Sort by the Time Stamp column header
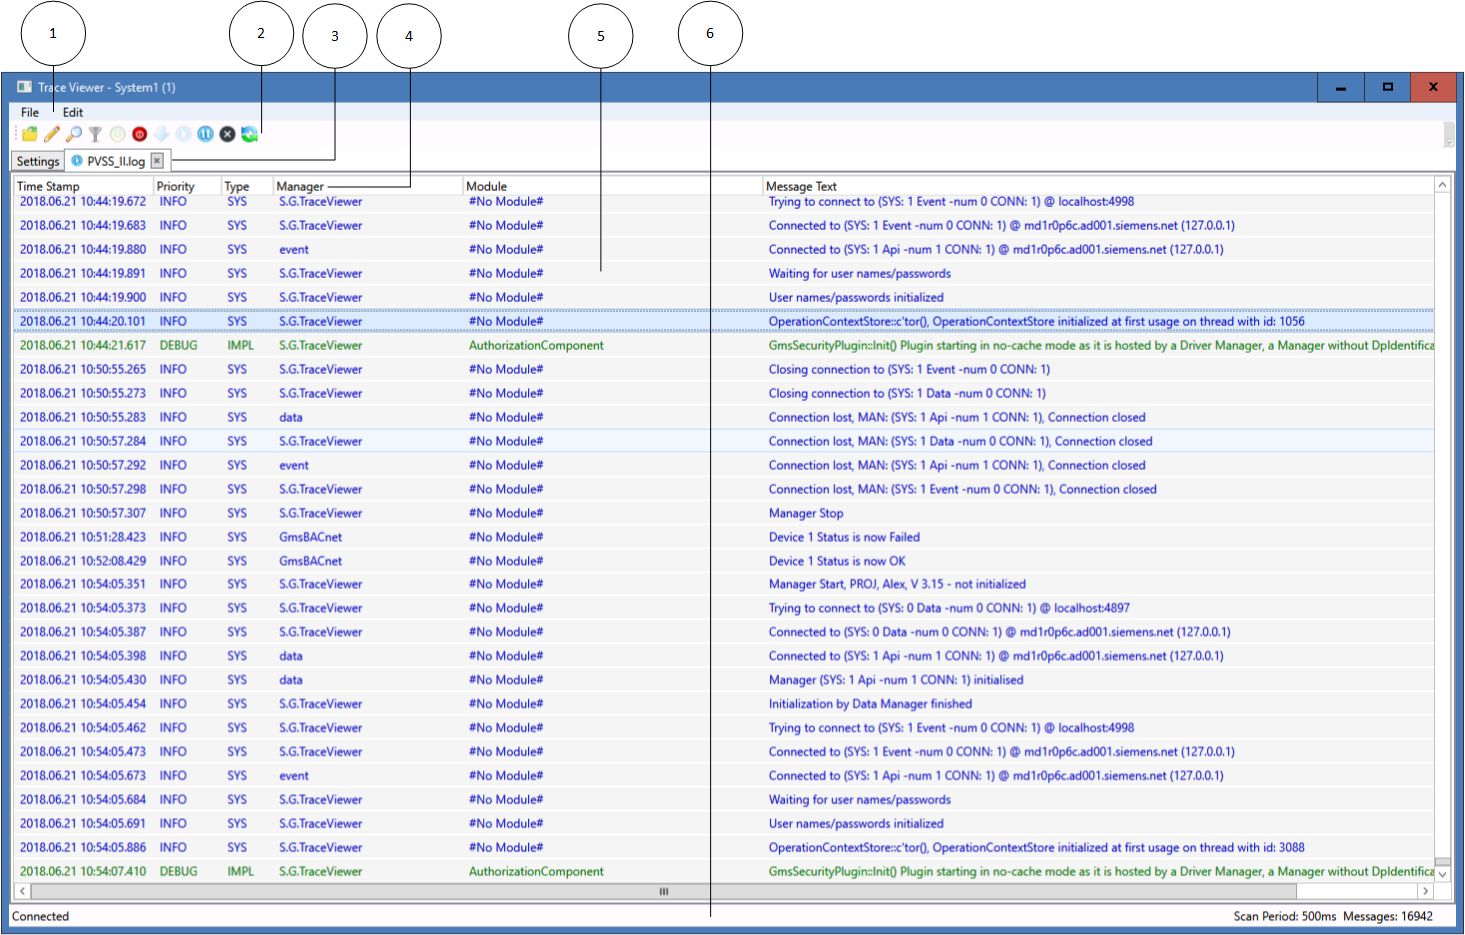Image resolution: width=1465 pixels, height=935 pixels. [x=48, y=186]
